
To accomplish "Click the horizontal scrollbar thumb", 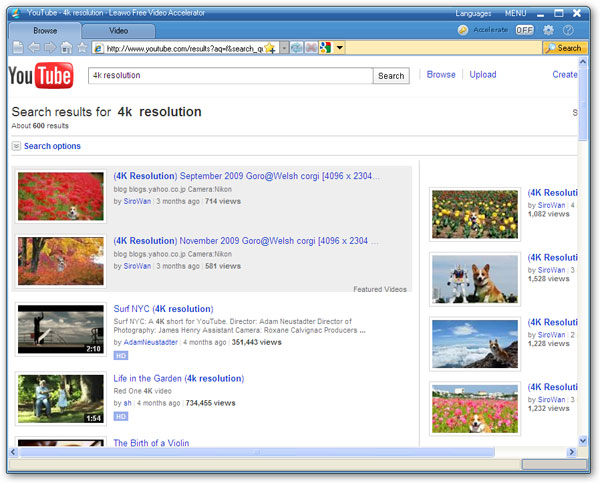I will click(x=256, y=452).
